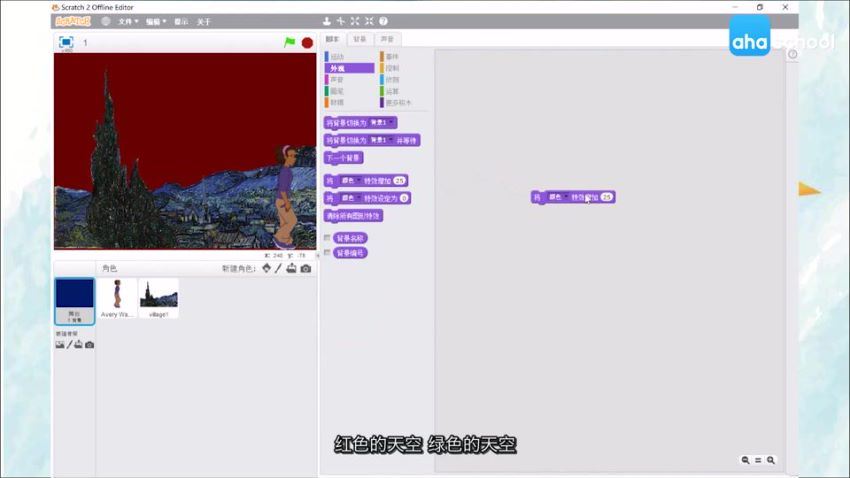Paint a new backdrop icon

(x=69, y=345)
